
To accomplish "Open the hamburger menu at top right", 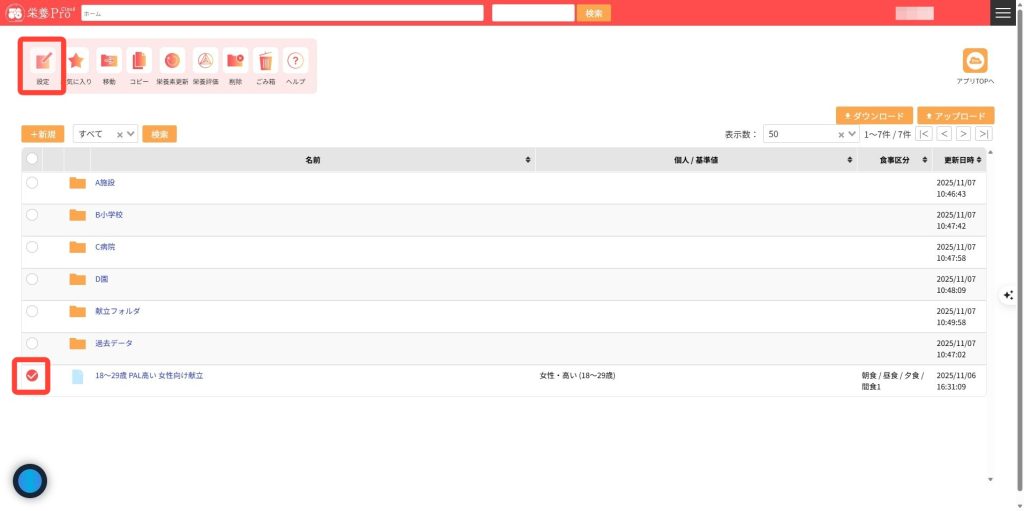I will (x=1003, y=13).
